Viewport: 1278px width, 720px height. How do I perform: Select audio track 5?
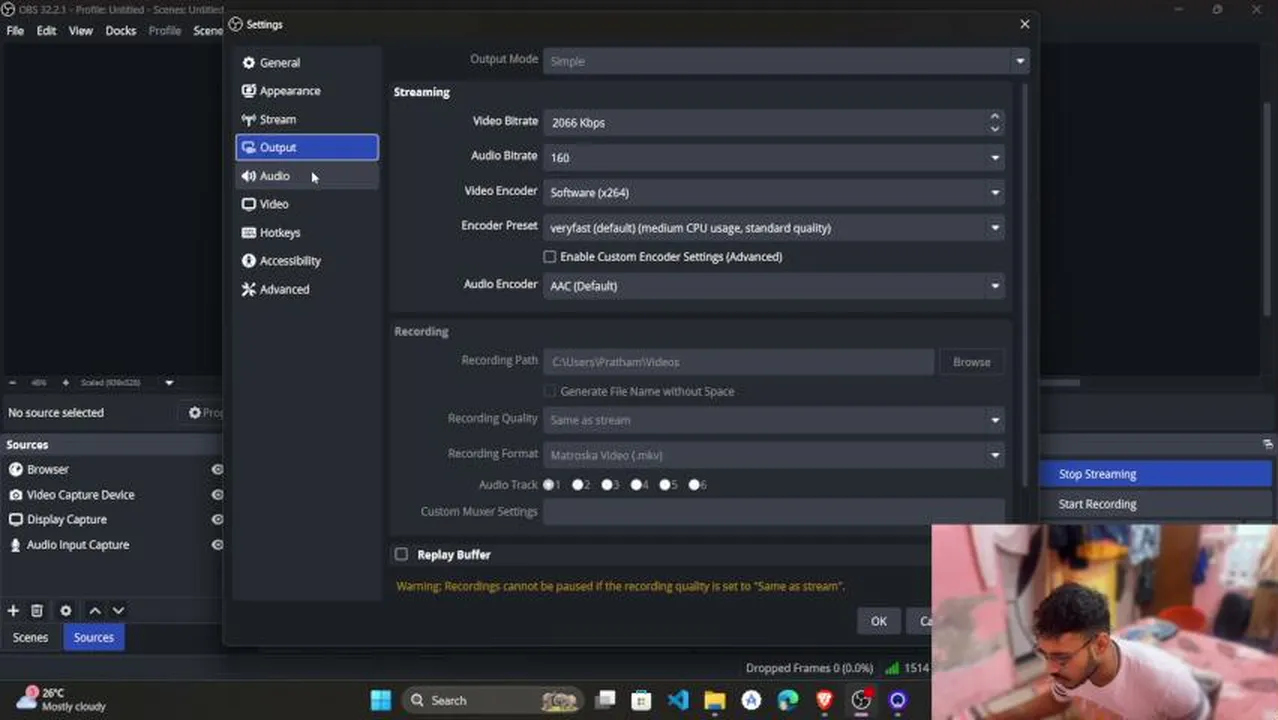(x=665, y=485)
